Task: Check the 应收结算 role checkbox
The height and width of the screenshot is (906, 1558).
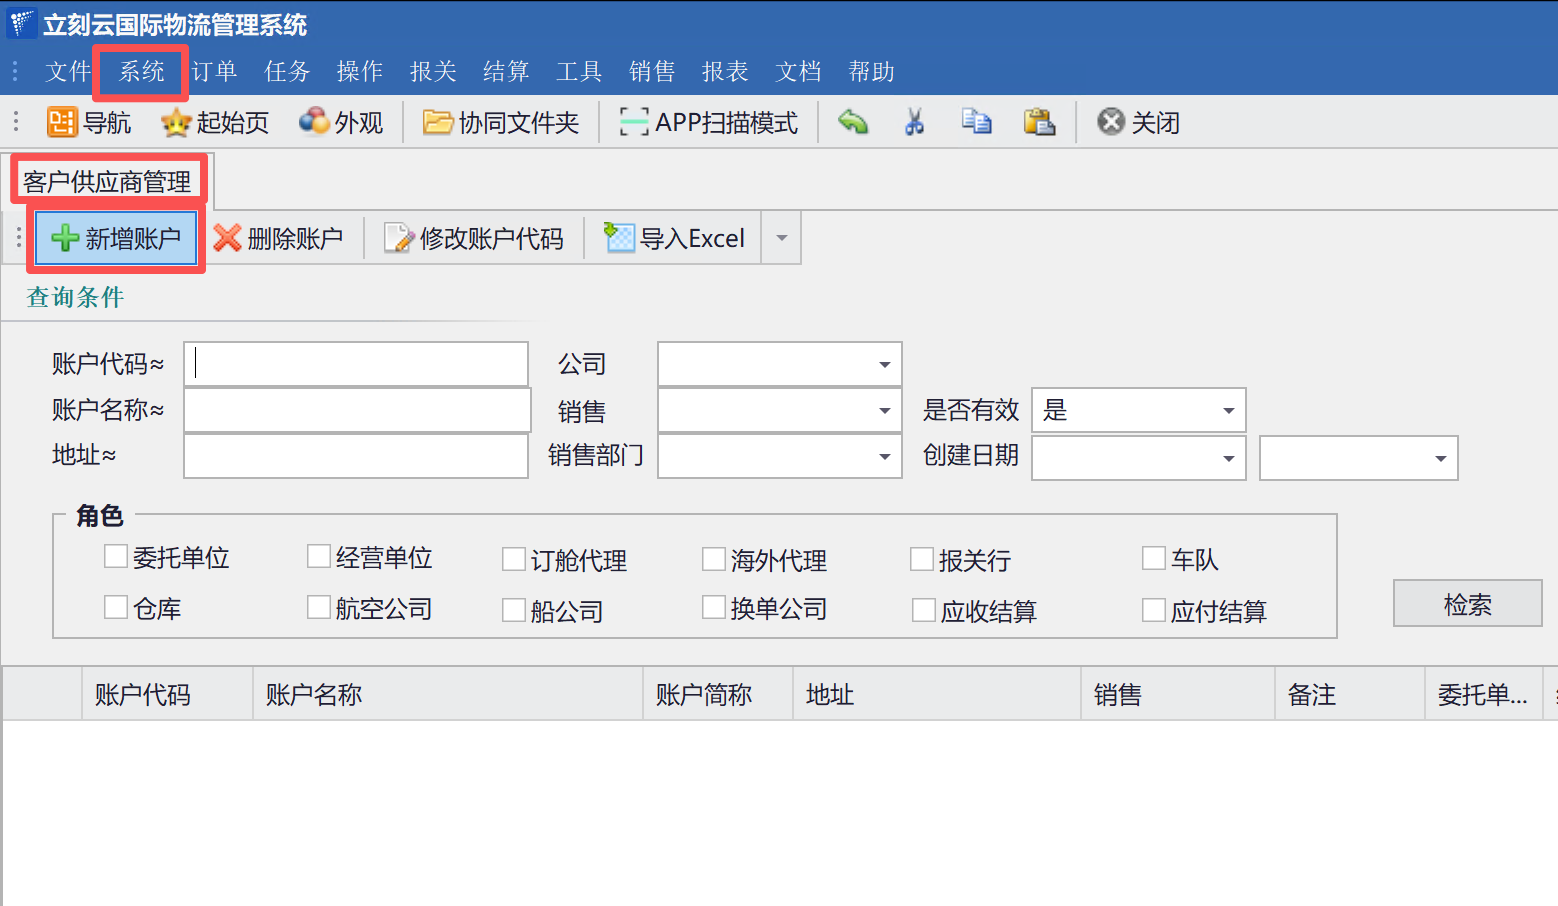Action: tap(924, 610)
